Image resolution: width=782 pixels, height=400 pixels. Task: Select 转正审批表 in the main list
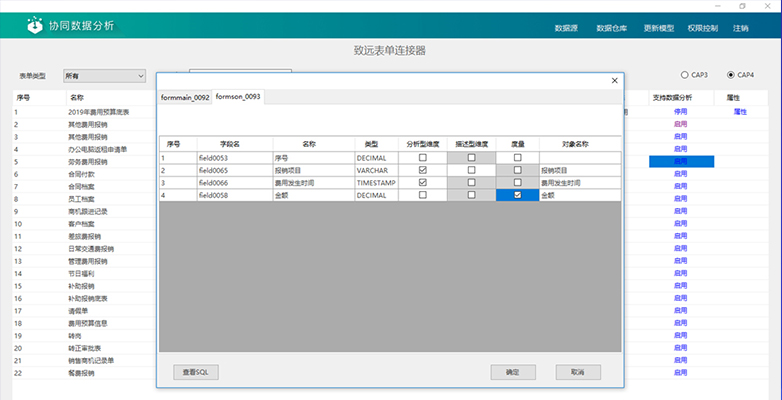coord(84,348)
